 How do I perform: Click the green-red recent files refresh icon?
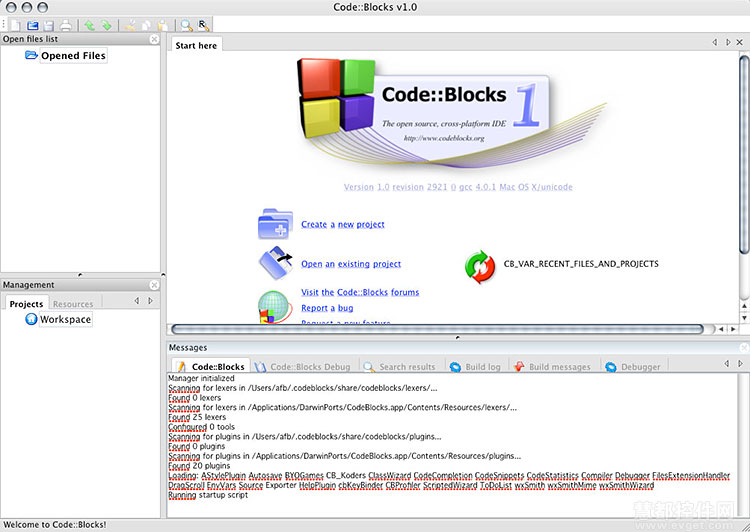click(x=480, y=267)
